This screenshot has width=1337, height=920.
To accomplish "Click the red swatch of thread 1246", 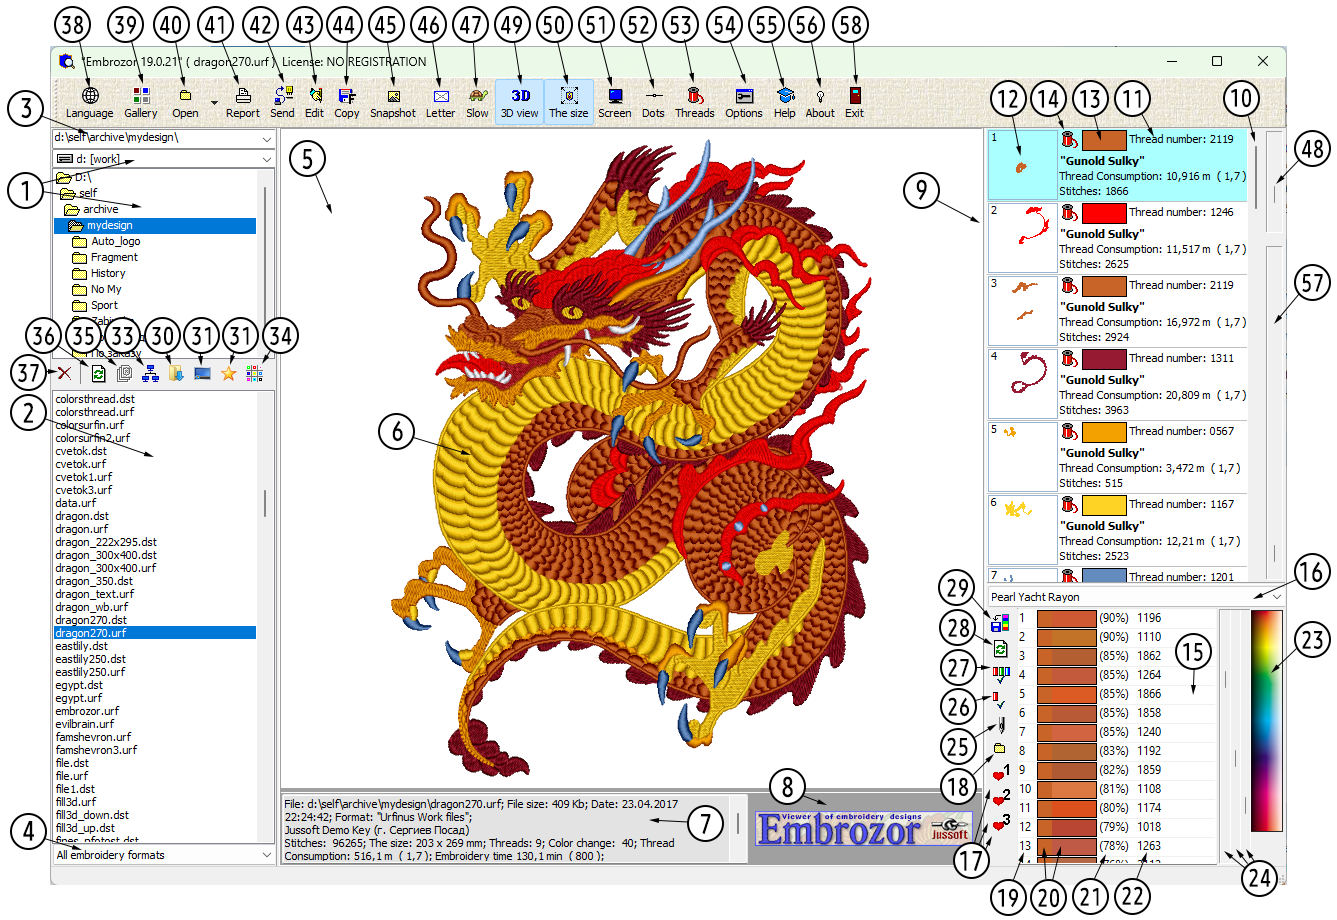I will [x=1104, y=213].
